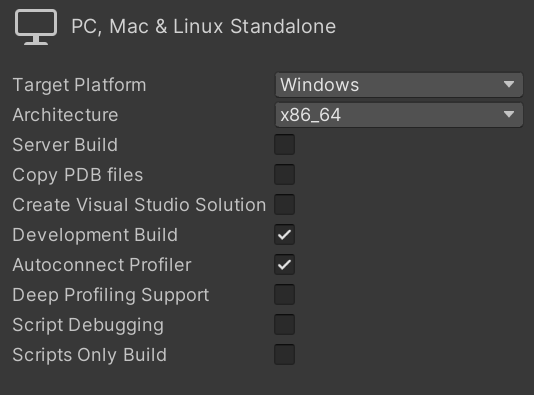Tick the Copy PDB files checkbox
This screenshot has width=534, height=395.
pyautogui.click(x=284, y=174)
